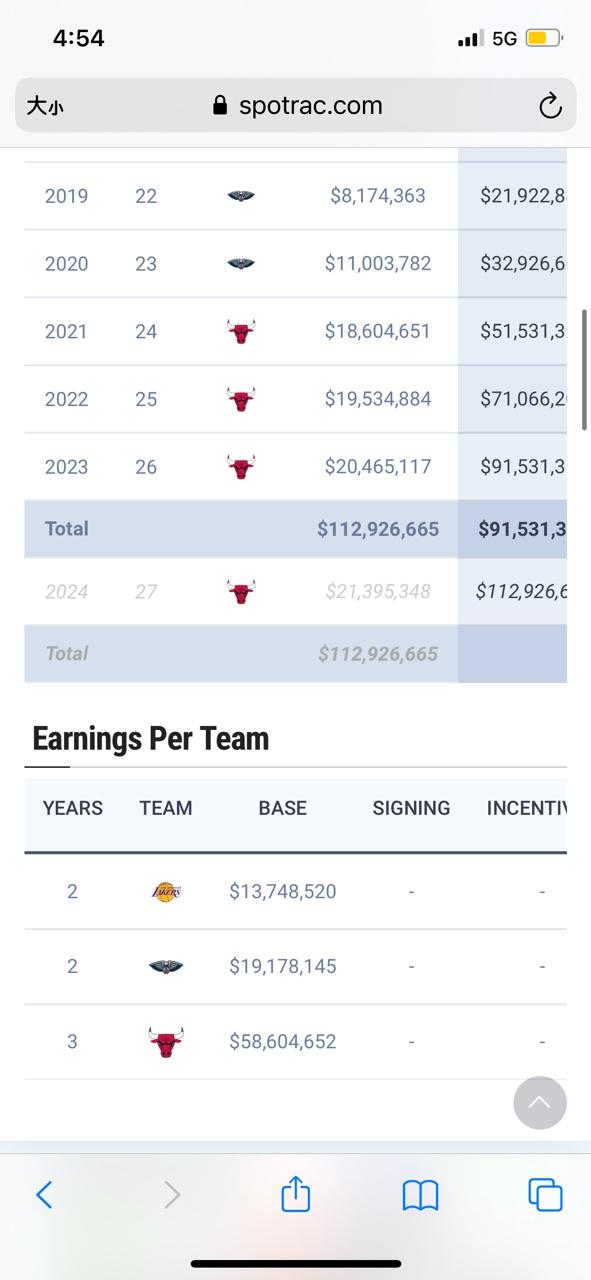Show open tabs overview icon
591x1280 pixels.
pyautogui.click(x=545, y=1195)
